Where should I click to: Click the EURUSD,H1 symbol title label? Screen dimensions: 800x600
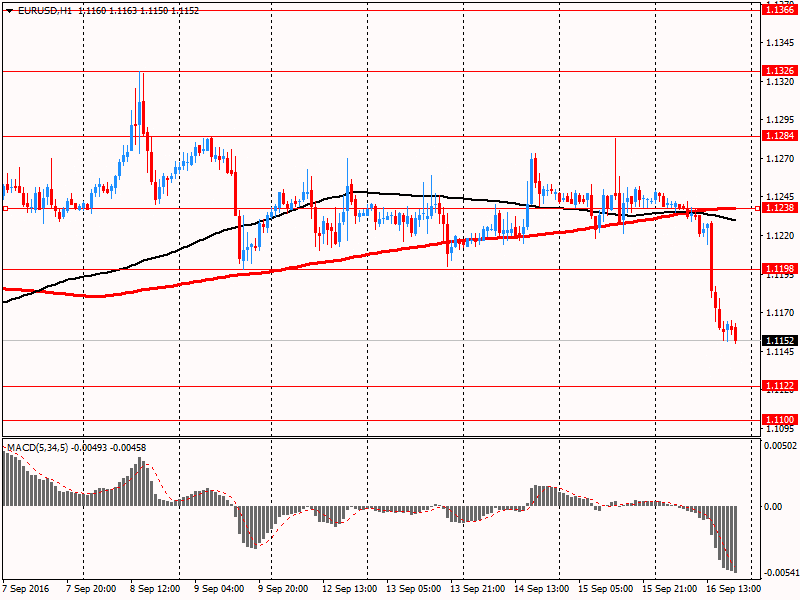44,10
